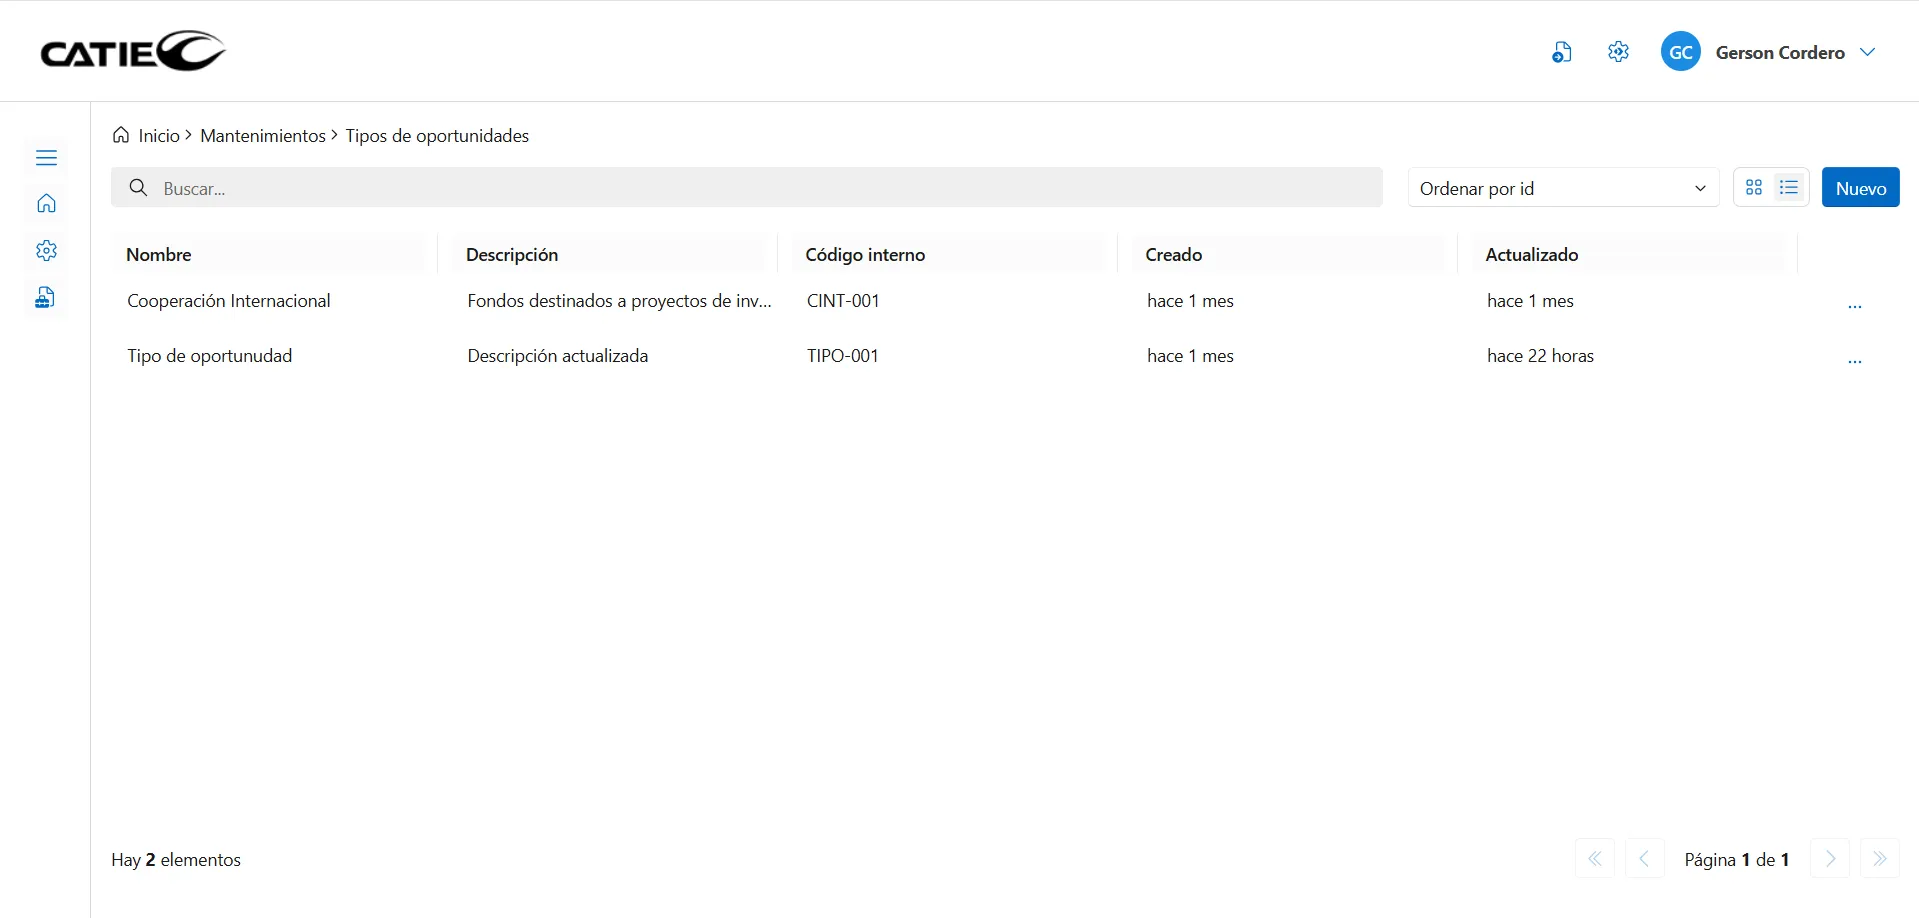The width and height of the screenshot is (1919, 918).
Task: Click the header document icon
Action: [x=1561, y=53]
